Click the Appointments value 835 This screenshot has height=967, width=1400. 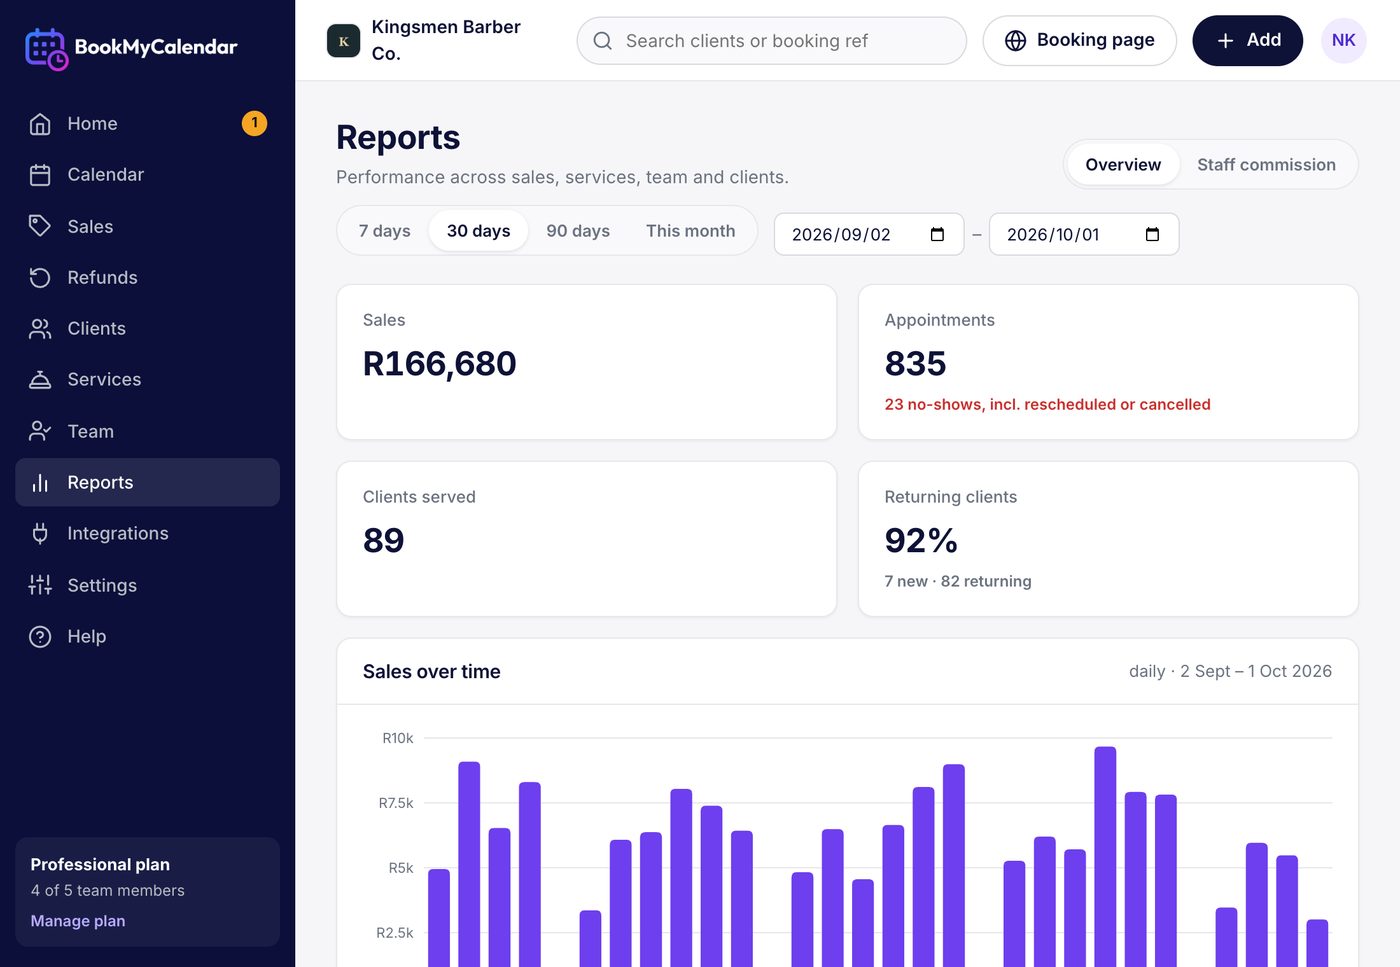coord(915,364)
